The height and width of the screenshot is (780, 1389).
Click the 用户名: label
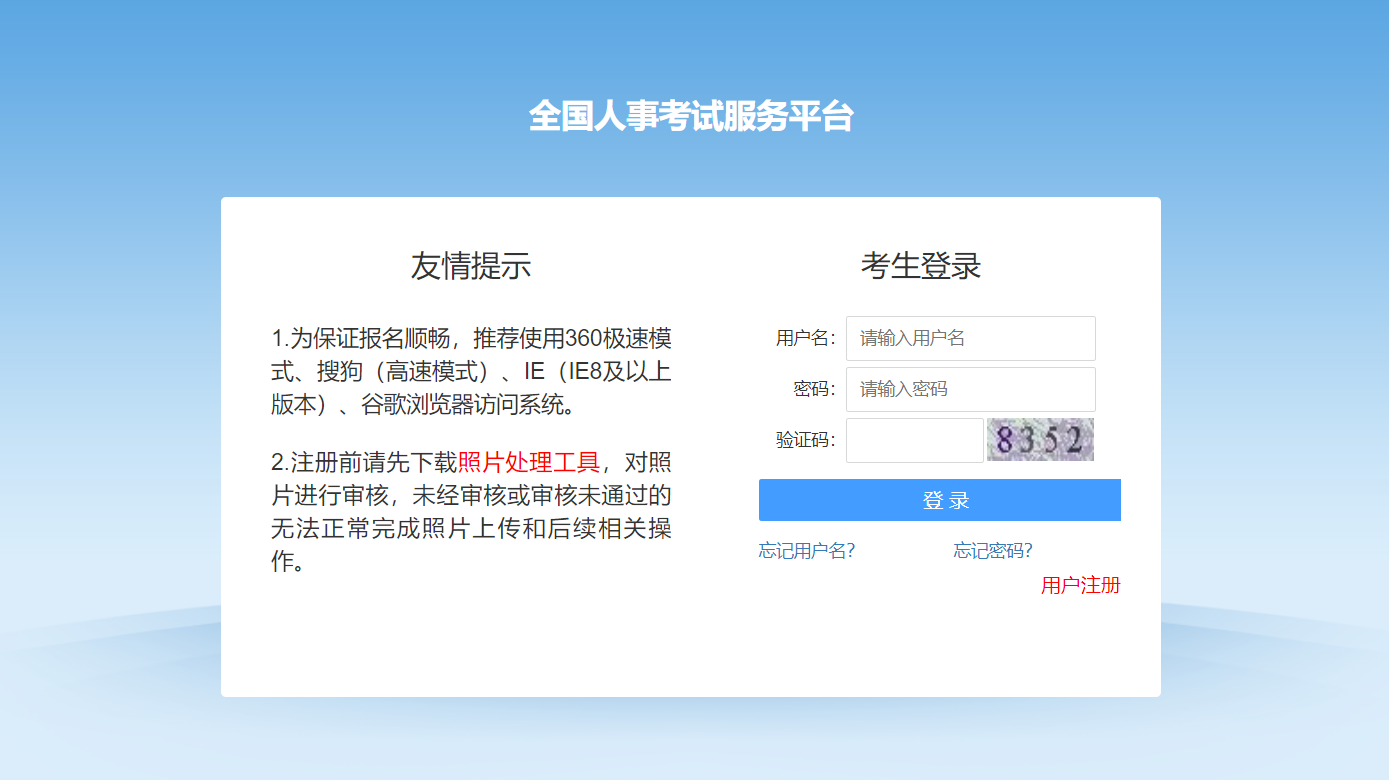pyautogui.click(x=805, y=338)
